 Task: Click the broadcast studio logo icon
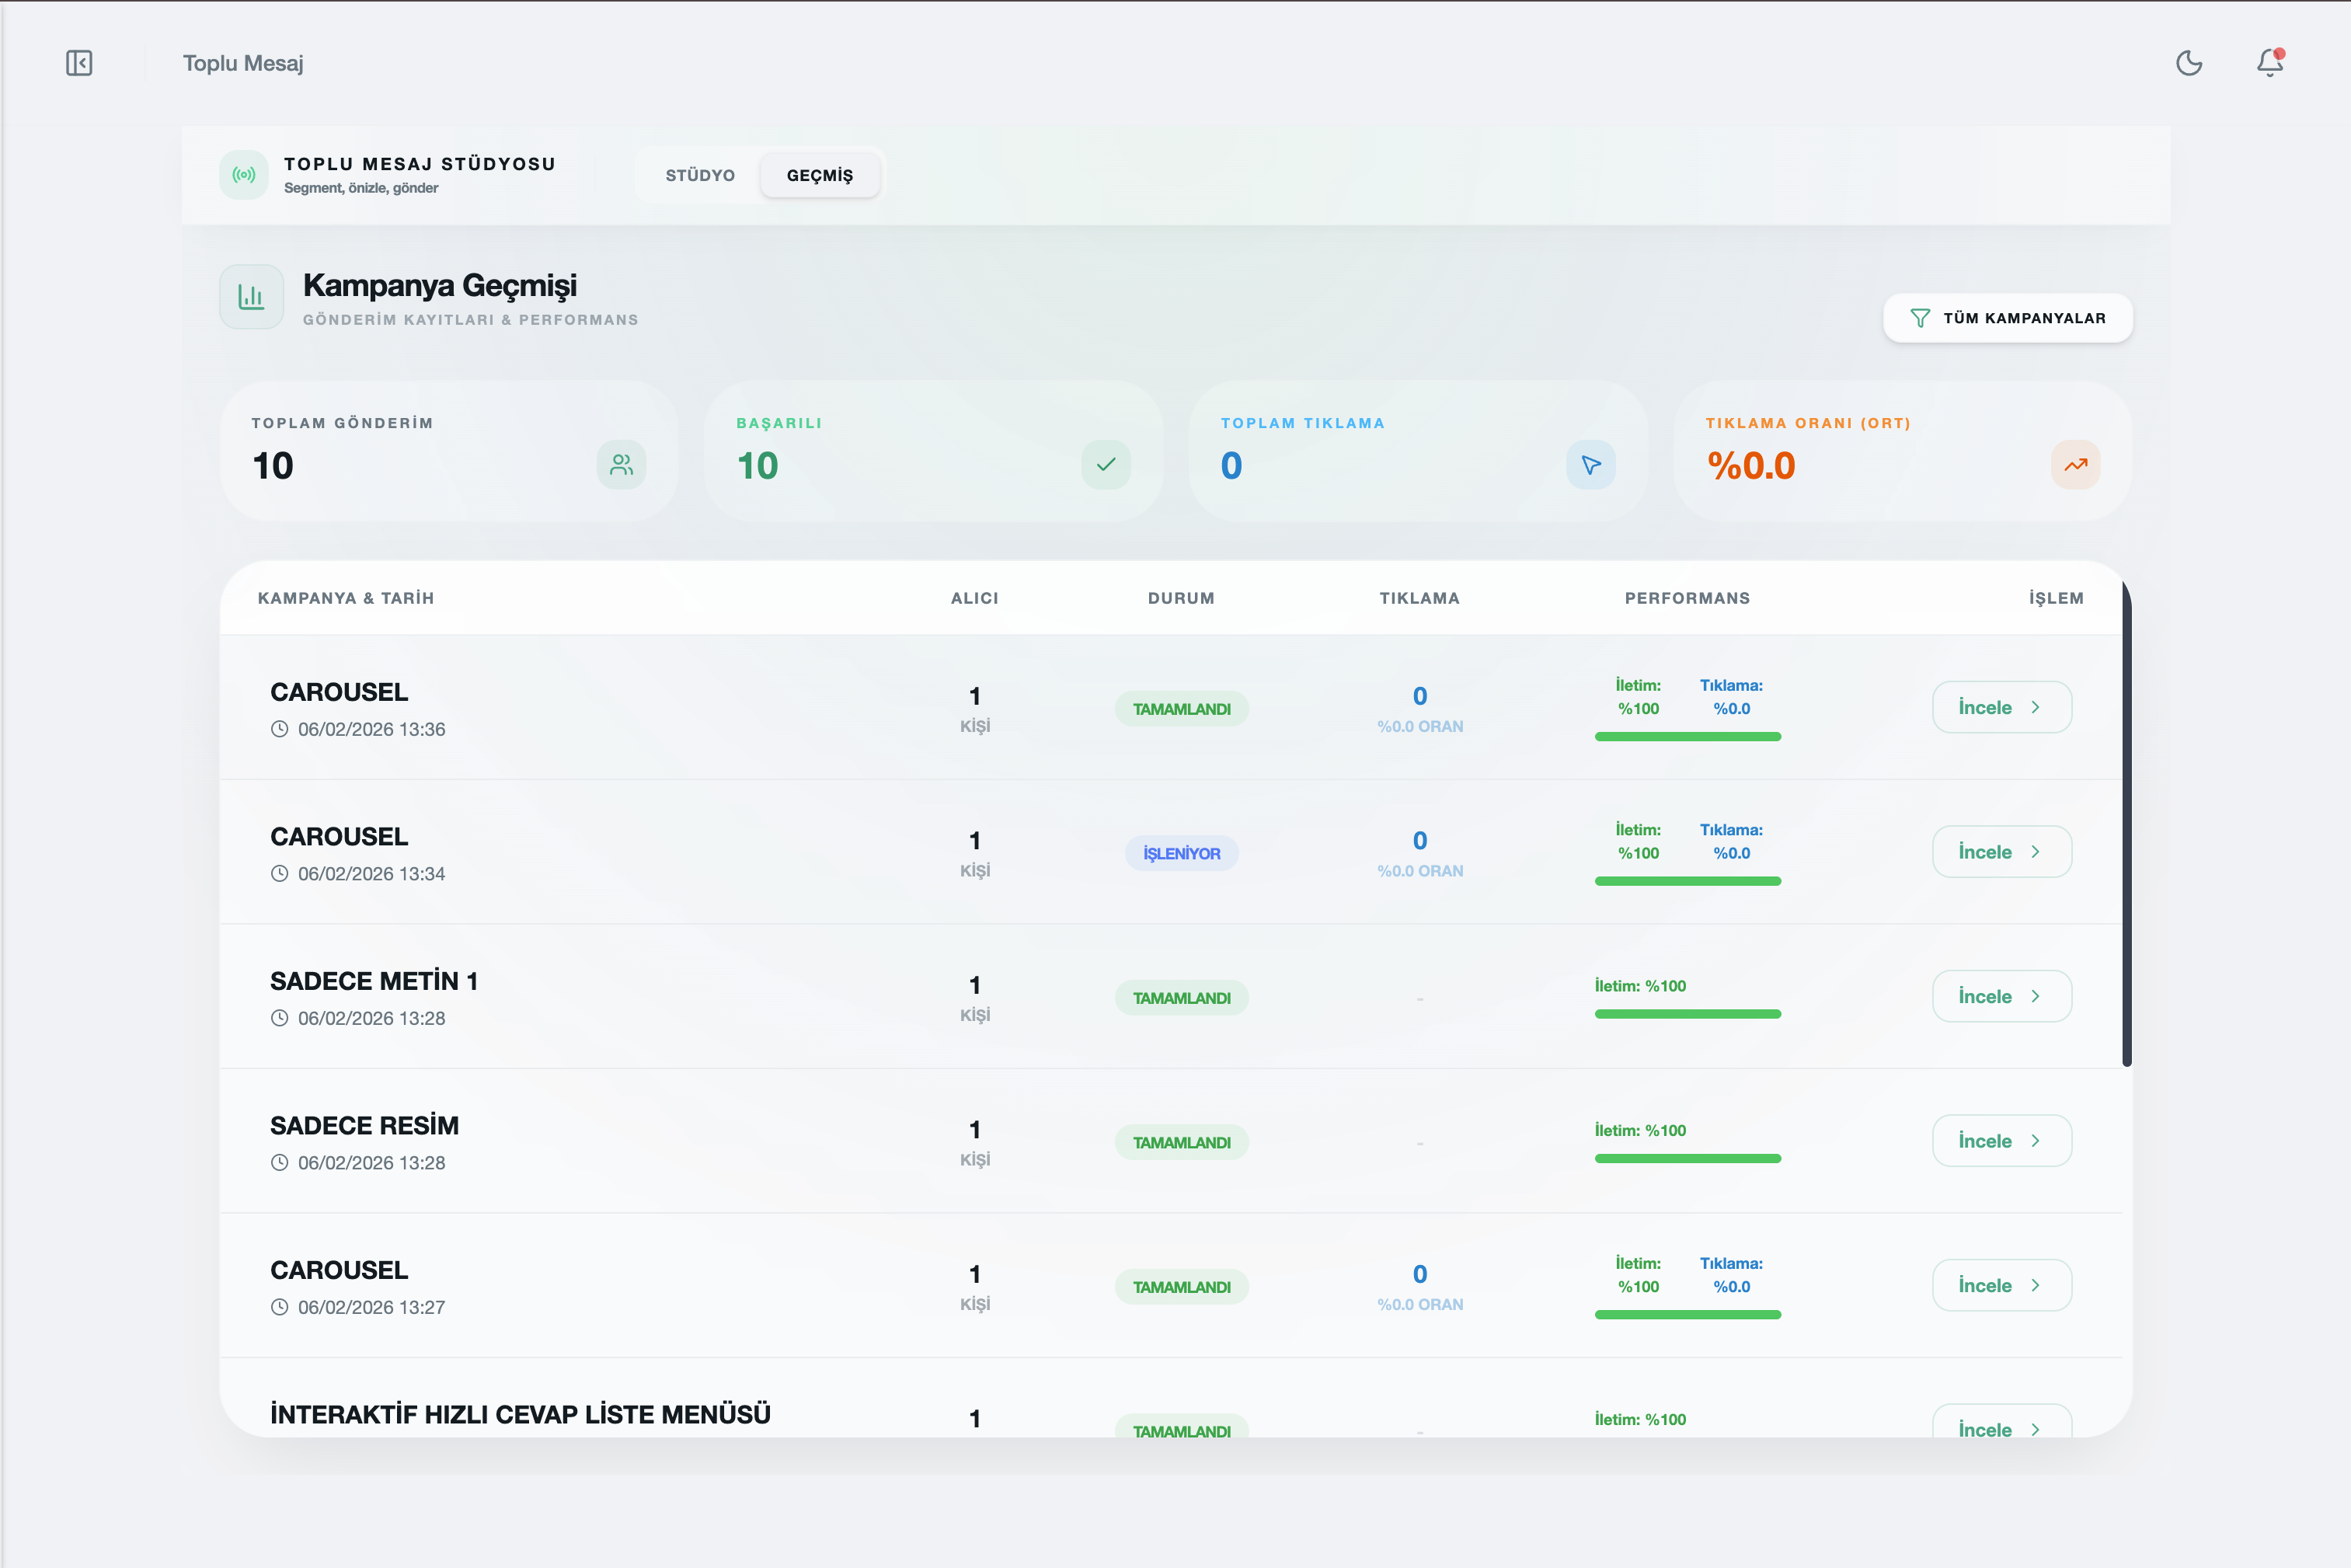(x=244, y=175)
